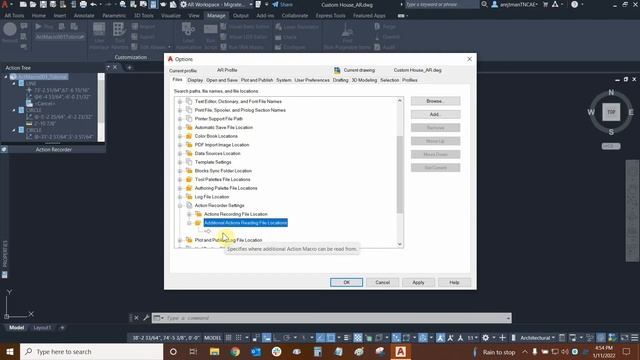Select Data Sources Location row
This screenshot has width=640, height=360.
[217, 153]
